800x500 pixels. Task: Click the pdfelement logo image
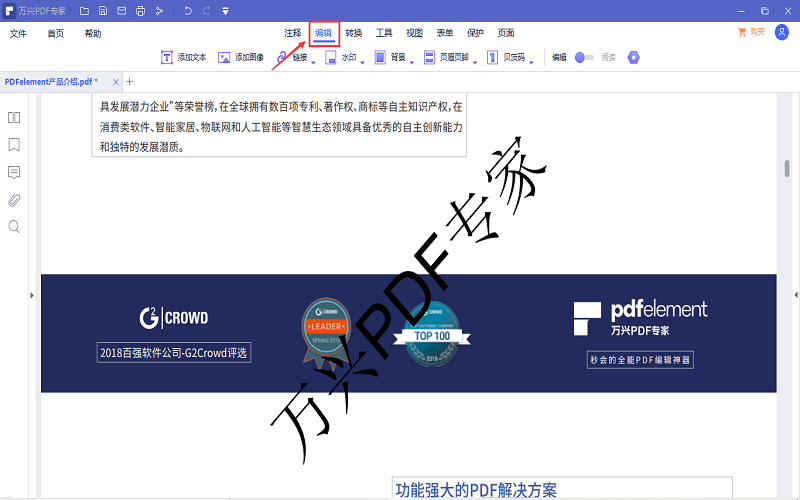coord(640,318)
